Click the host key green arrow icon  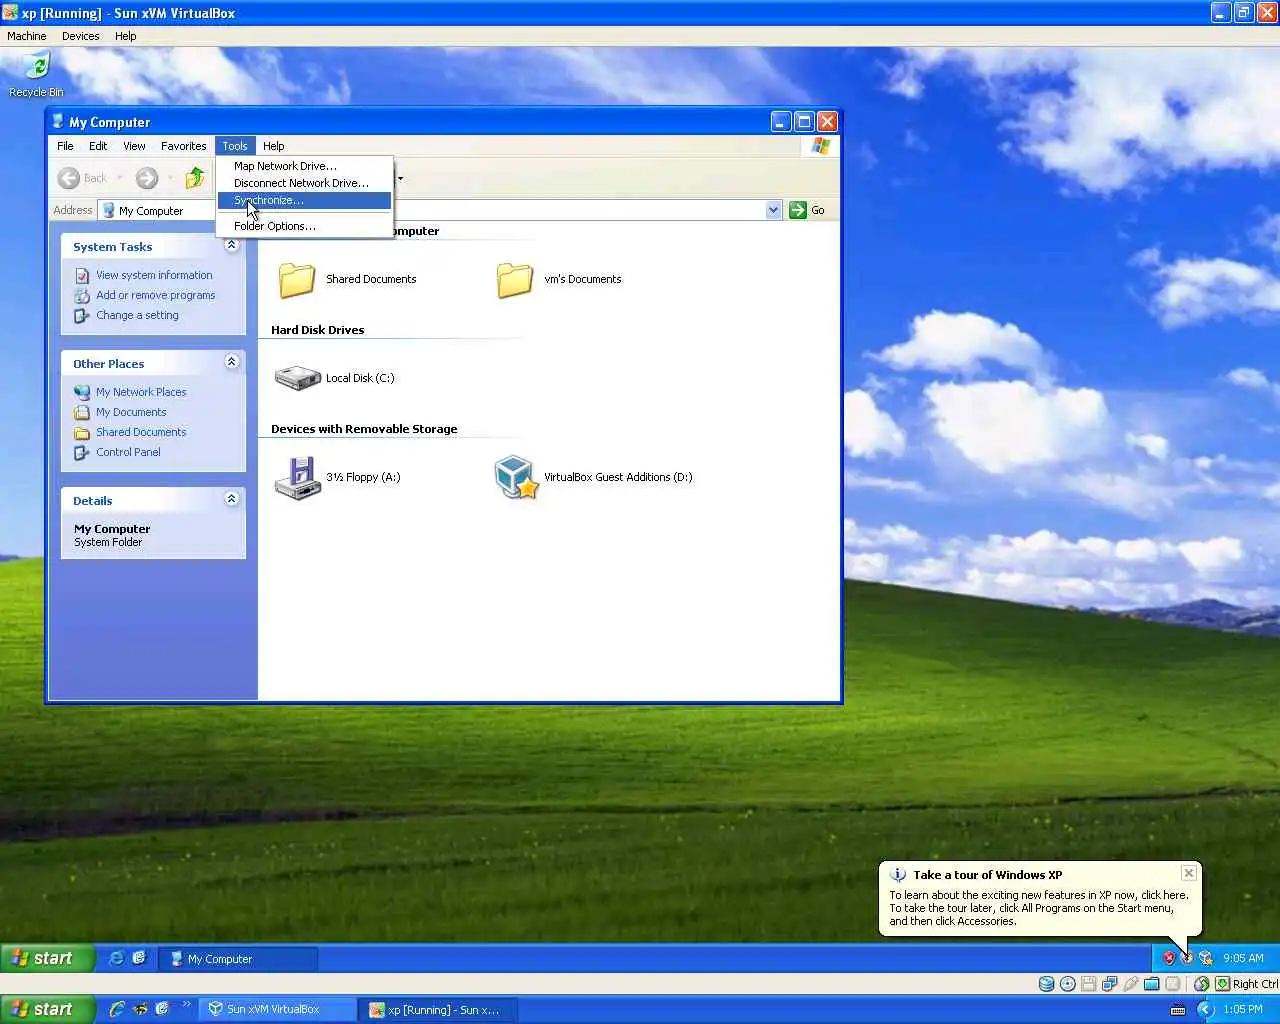[1222, 984]
